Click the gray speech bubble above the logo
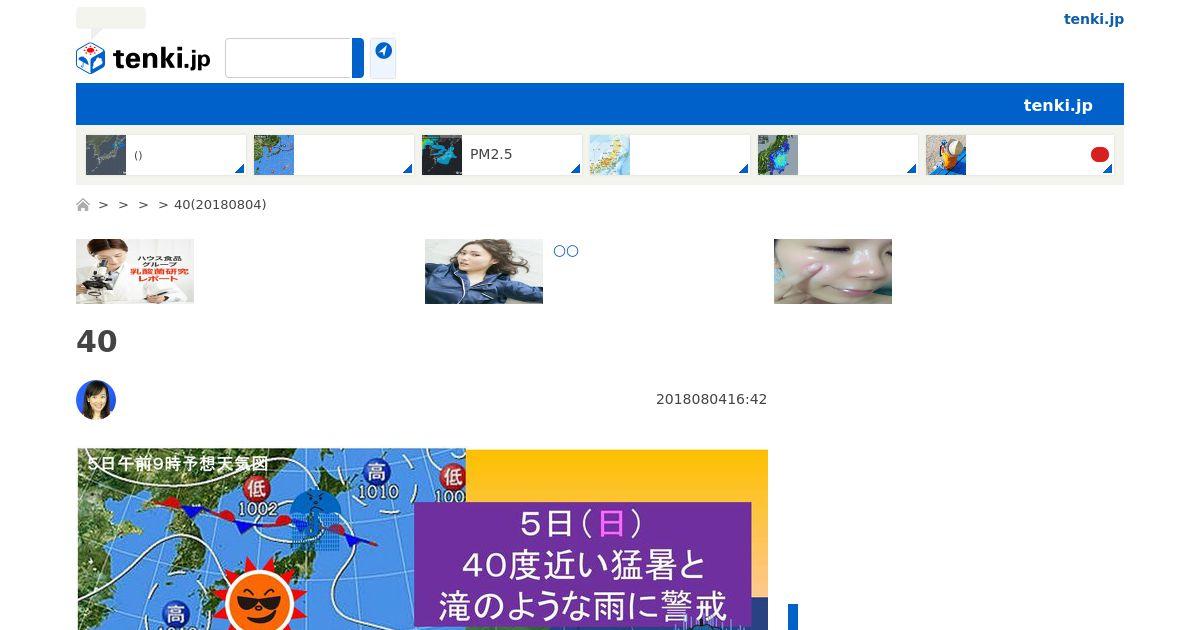 pos(111,20)
